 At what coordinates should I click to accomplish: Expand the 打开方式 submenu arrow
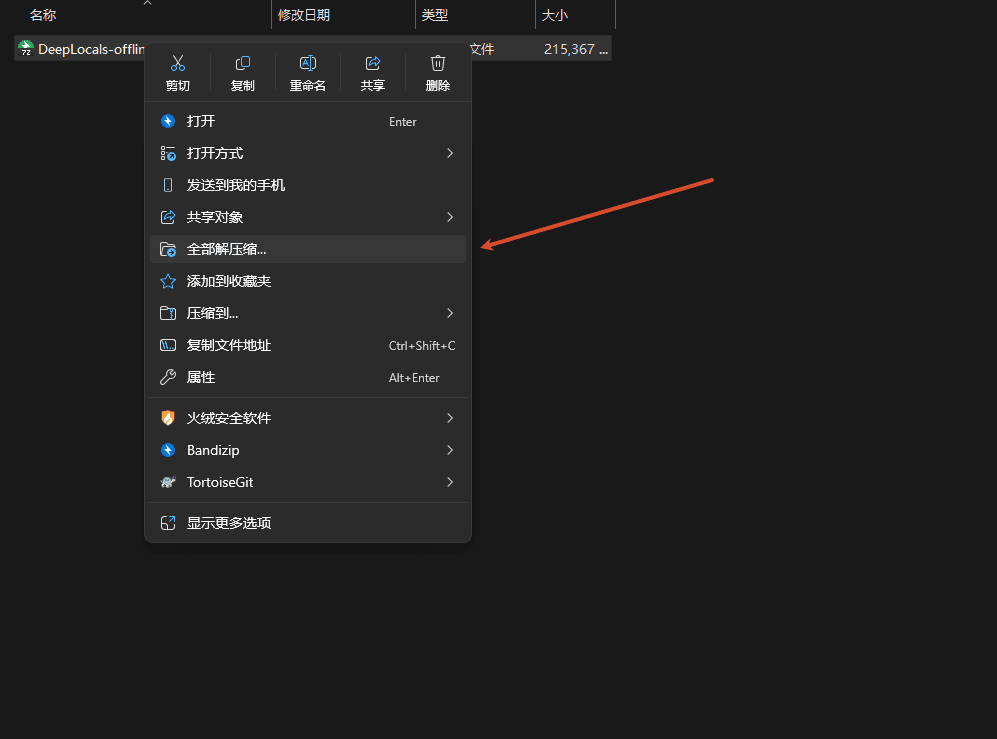[450, 153]
